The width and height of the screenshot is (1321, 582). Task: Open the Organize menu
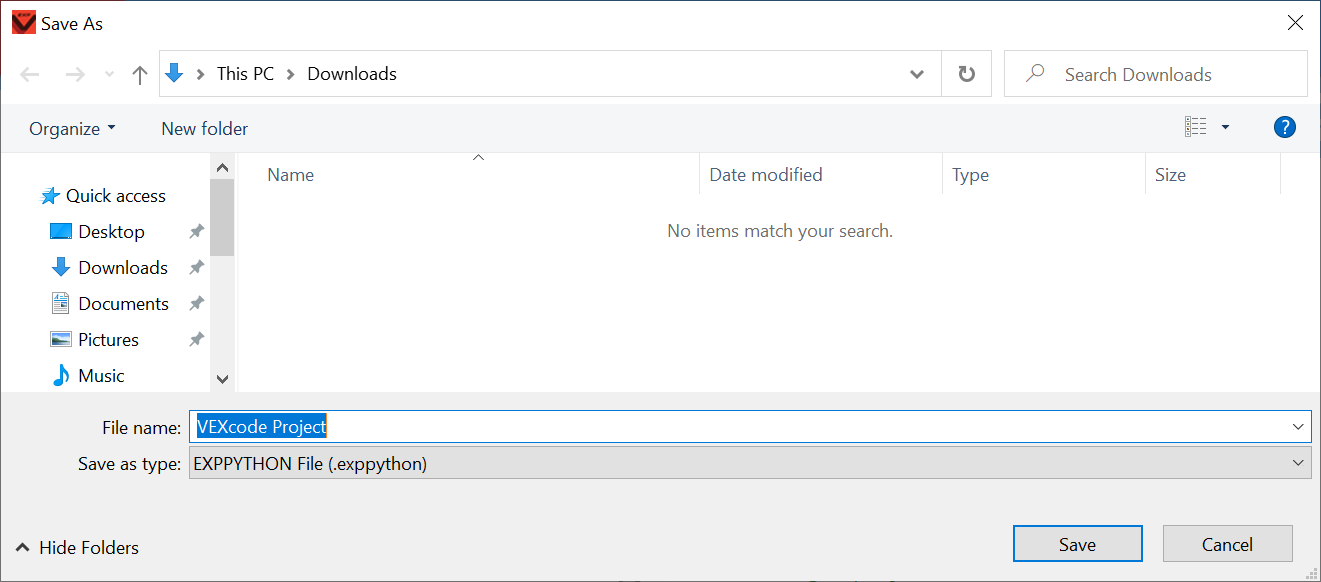point(72,128)
